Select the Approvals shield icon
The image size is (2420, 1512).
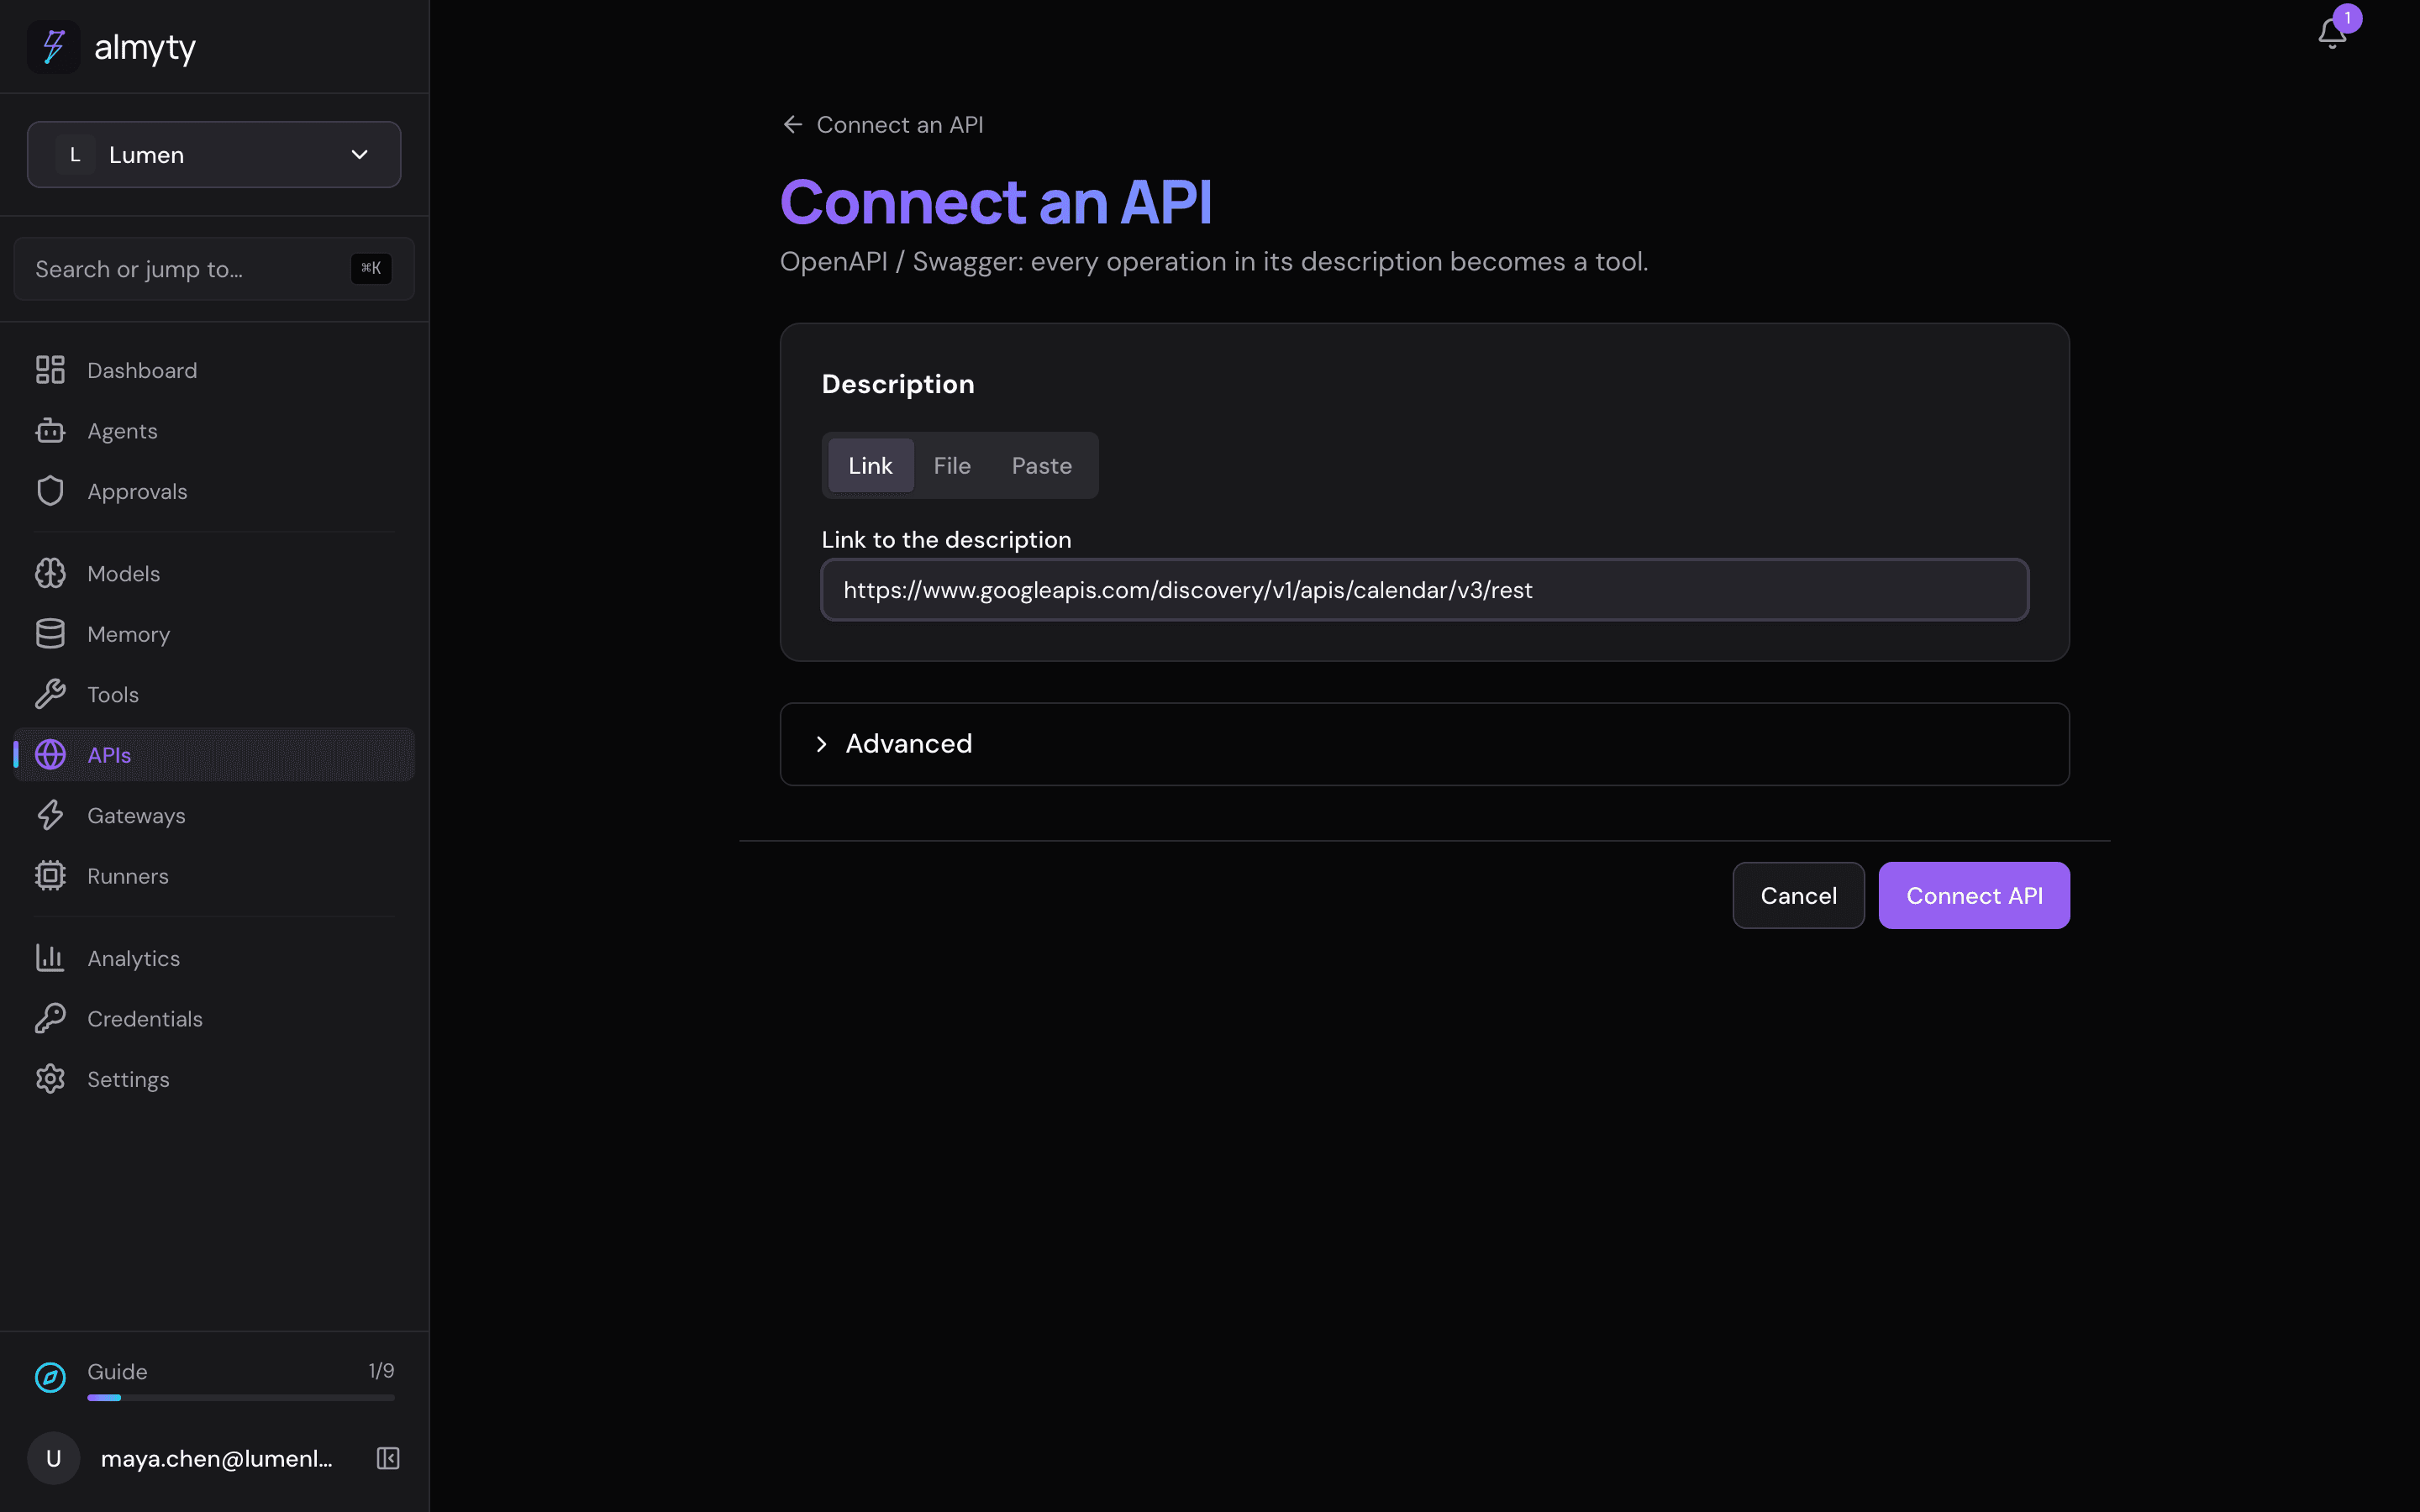click(50, 491)
